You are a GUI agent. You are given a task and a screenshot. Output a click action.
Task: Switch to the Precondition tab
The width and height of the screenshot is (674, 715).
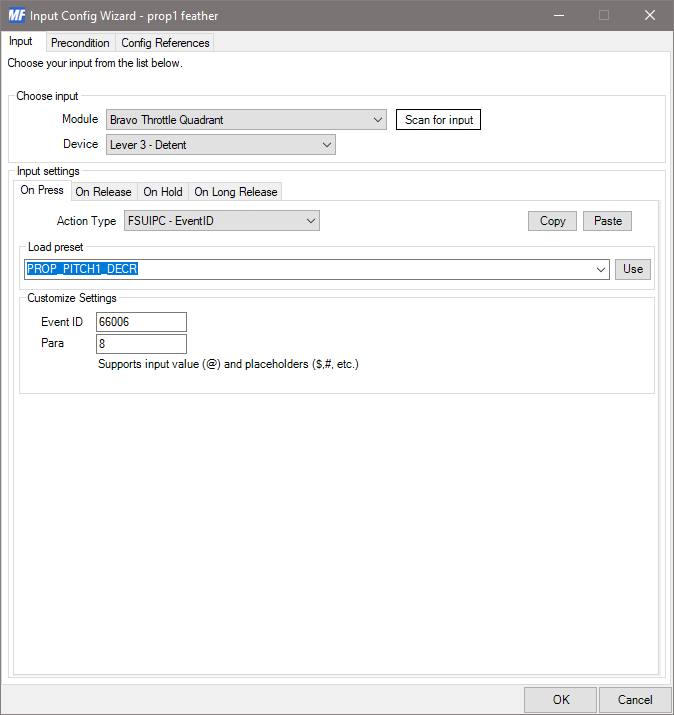click(80, 43)
